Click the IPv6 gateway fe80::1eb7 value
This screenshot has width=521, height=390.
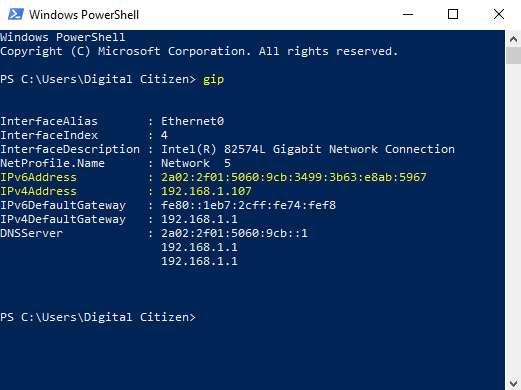coord(249,205)
